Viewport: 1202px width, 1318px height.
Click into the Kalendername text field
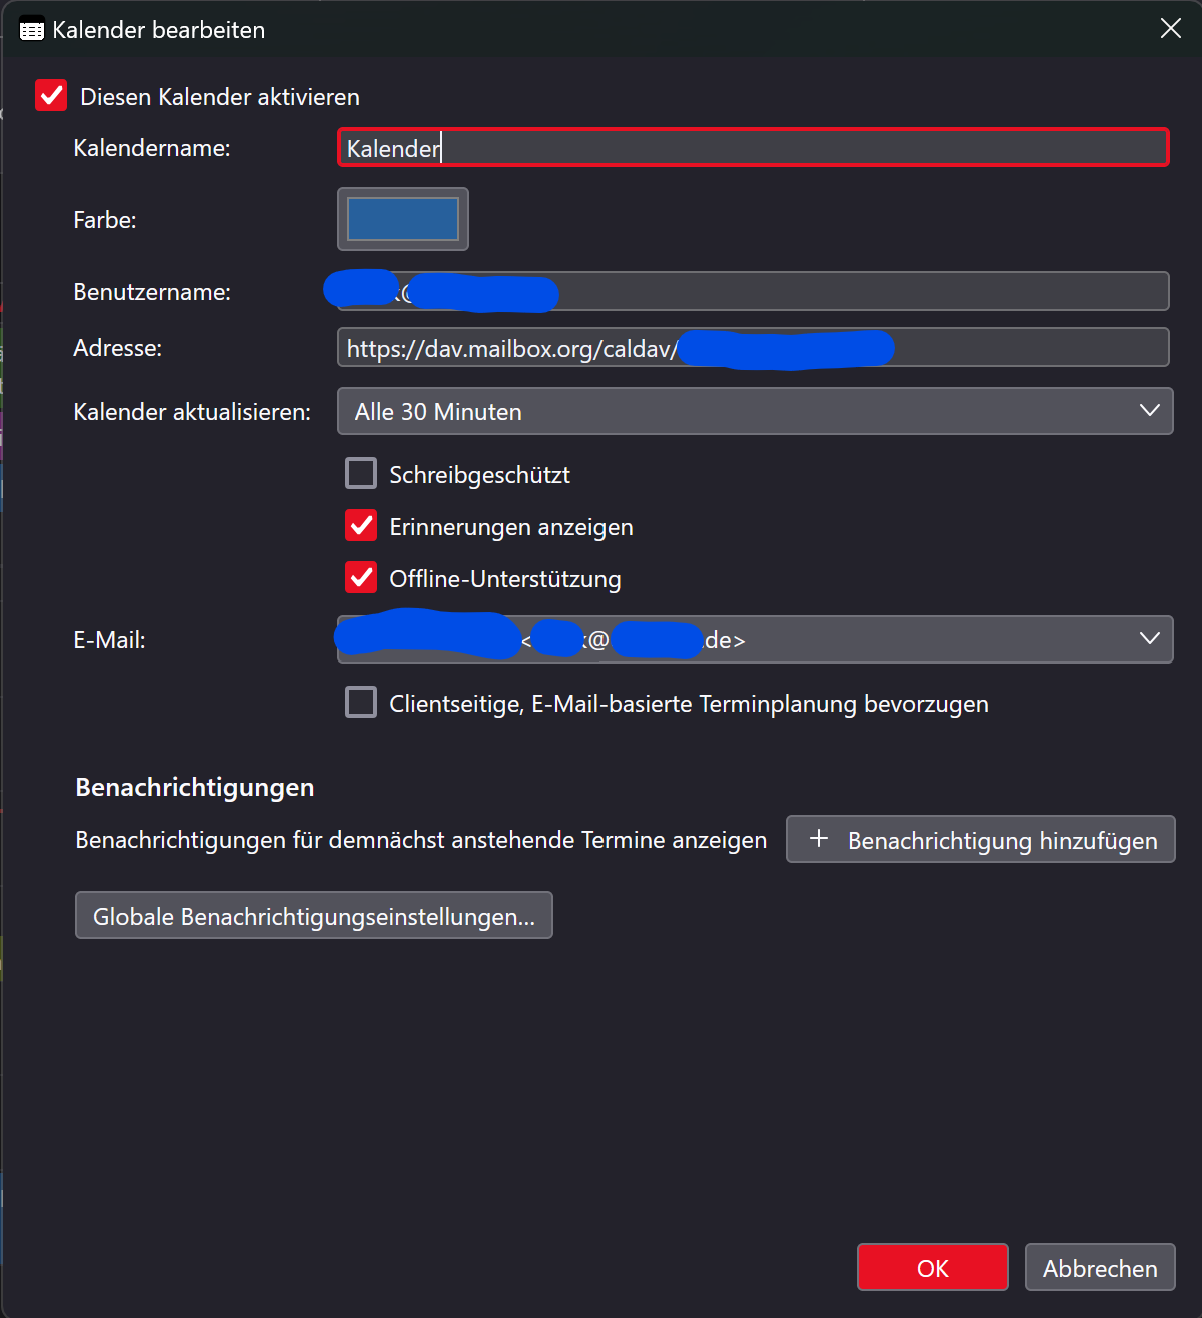click(753, 148)
